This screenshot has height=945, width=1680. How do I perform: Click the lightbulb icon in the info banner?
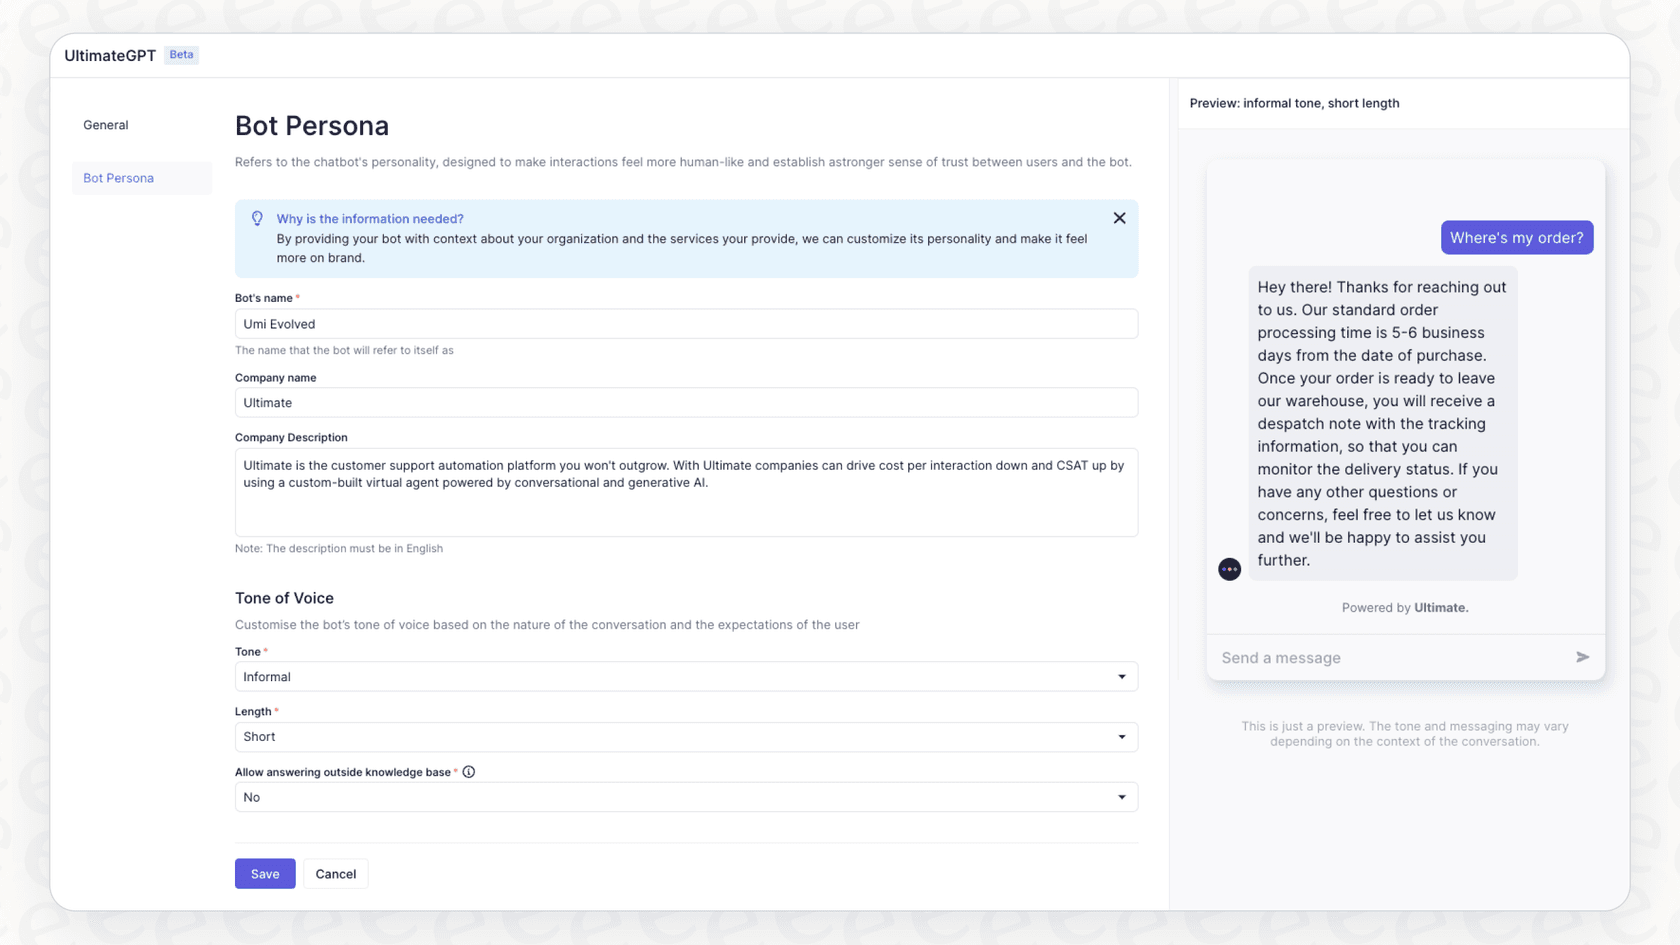tap(257, 217)
